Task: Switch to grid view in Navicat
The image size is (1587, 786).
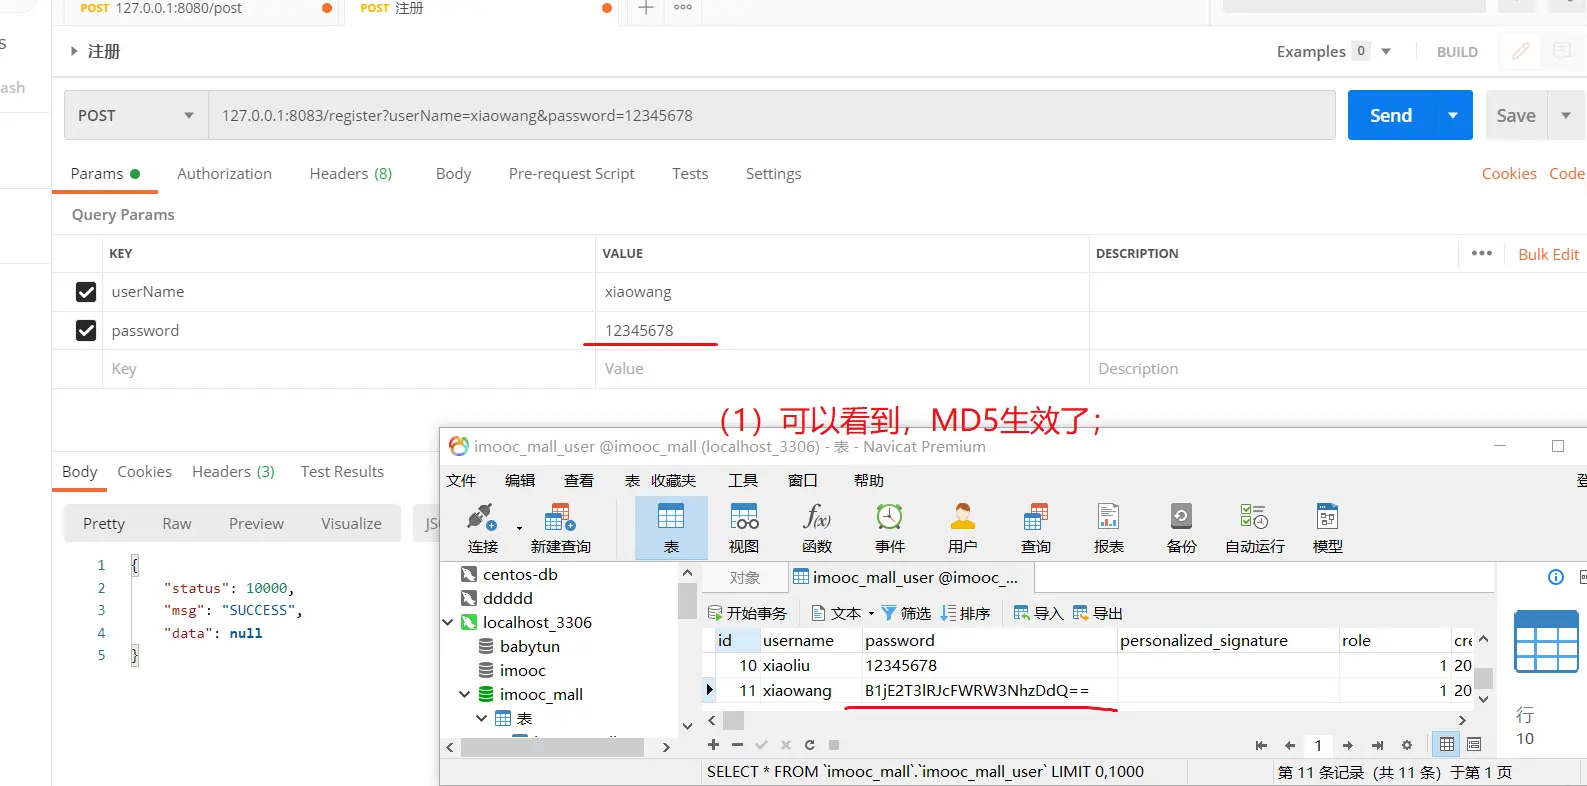Action: coord(1446,744)
